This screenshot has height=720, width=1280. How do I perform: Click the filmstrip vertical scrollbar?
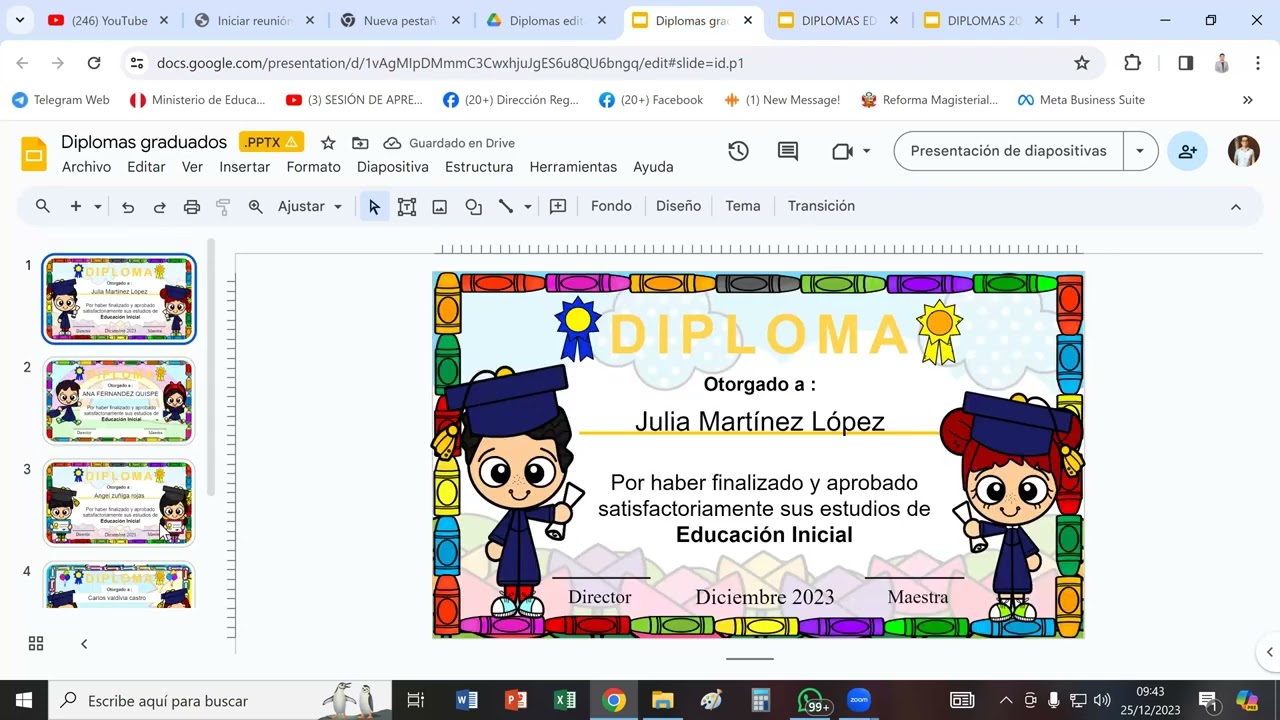(x=210, y=367)
